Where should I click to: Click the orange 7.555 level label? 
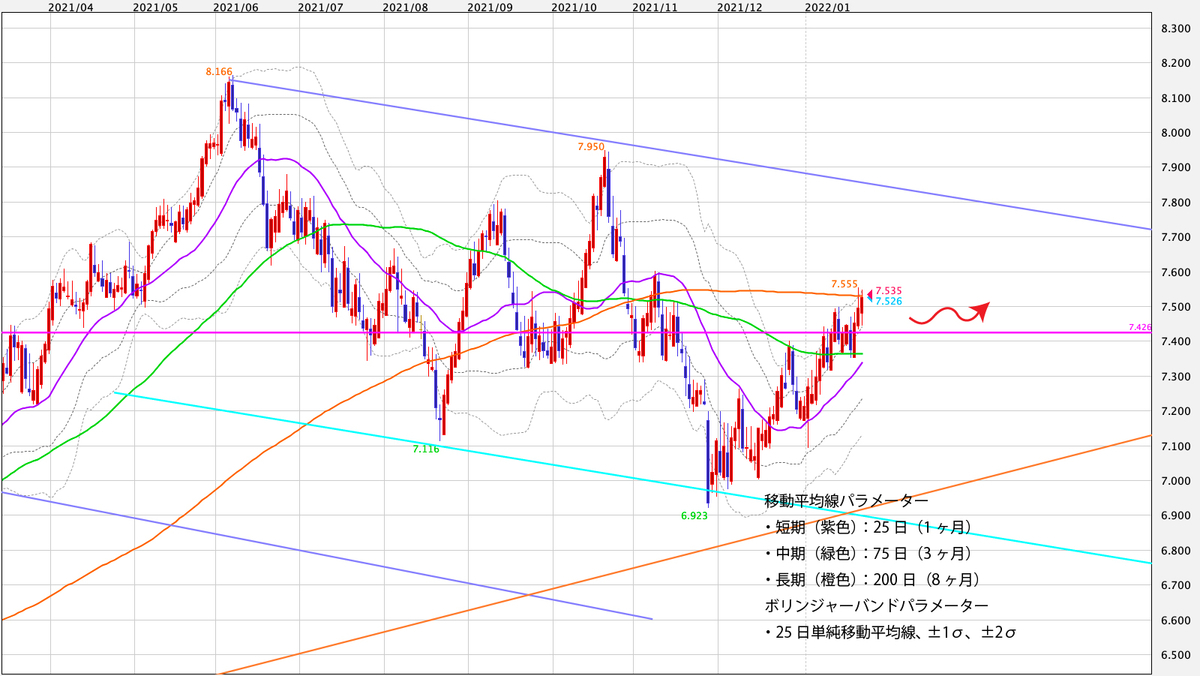click(842, 285)
